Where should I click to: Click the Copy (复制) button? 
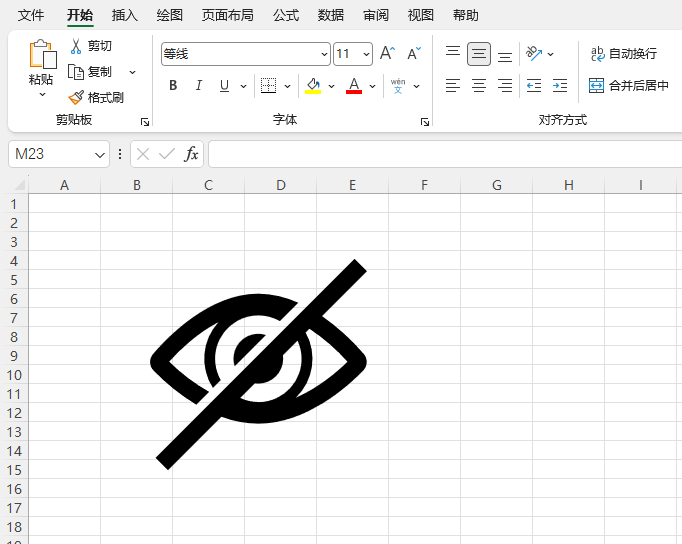point(90,72)
